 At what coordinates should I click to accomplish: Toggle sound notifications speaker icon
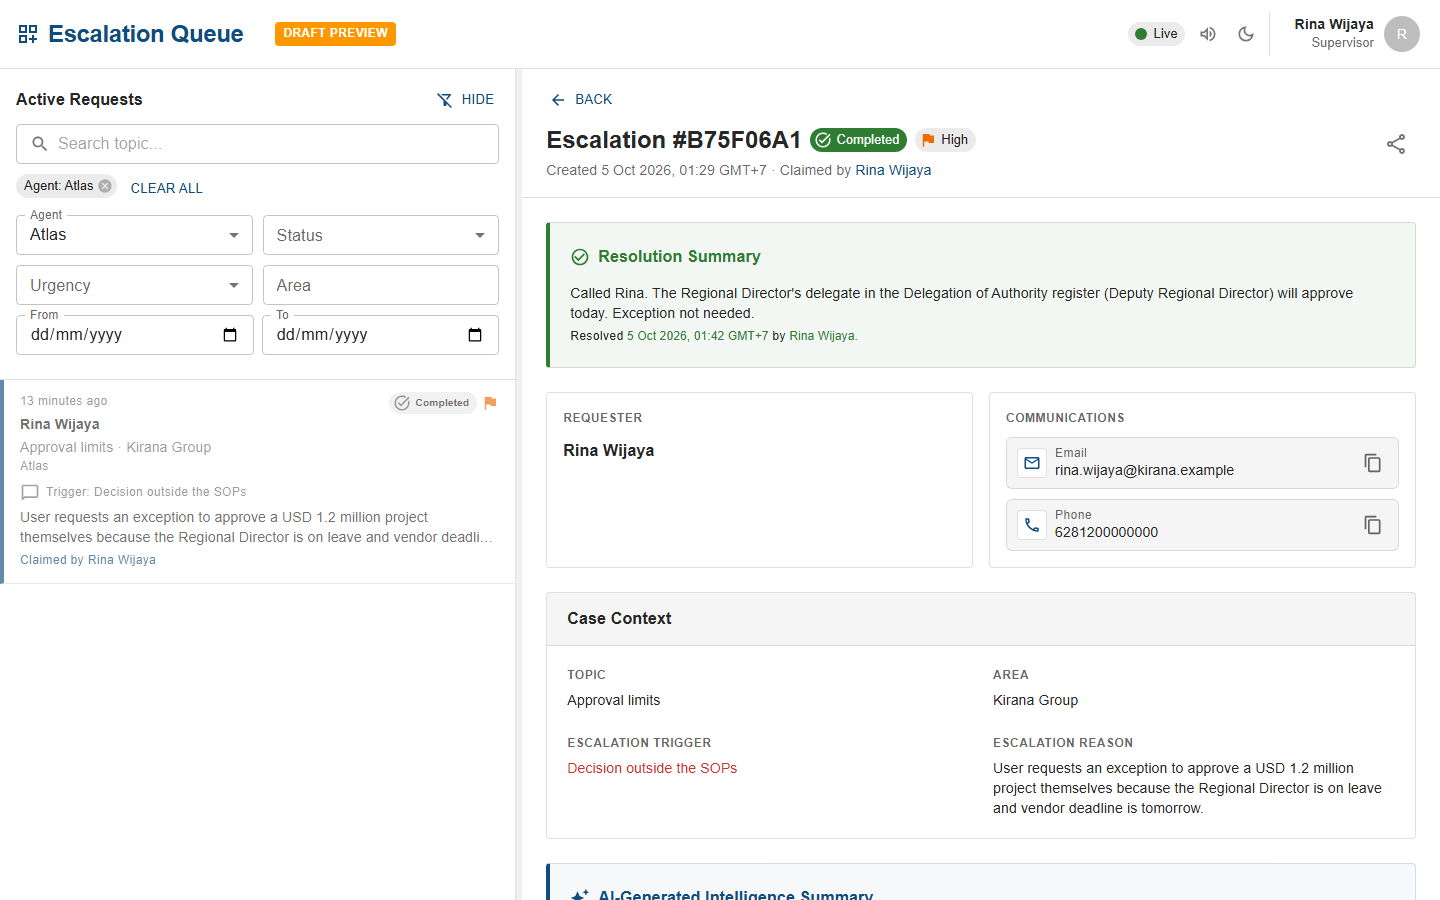1208,34
